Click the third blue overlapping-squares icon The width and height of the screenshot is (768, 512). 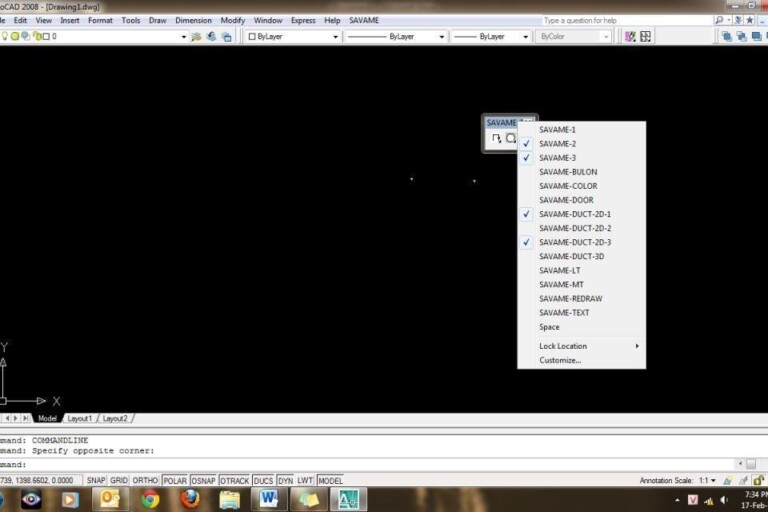(756, 36)
